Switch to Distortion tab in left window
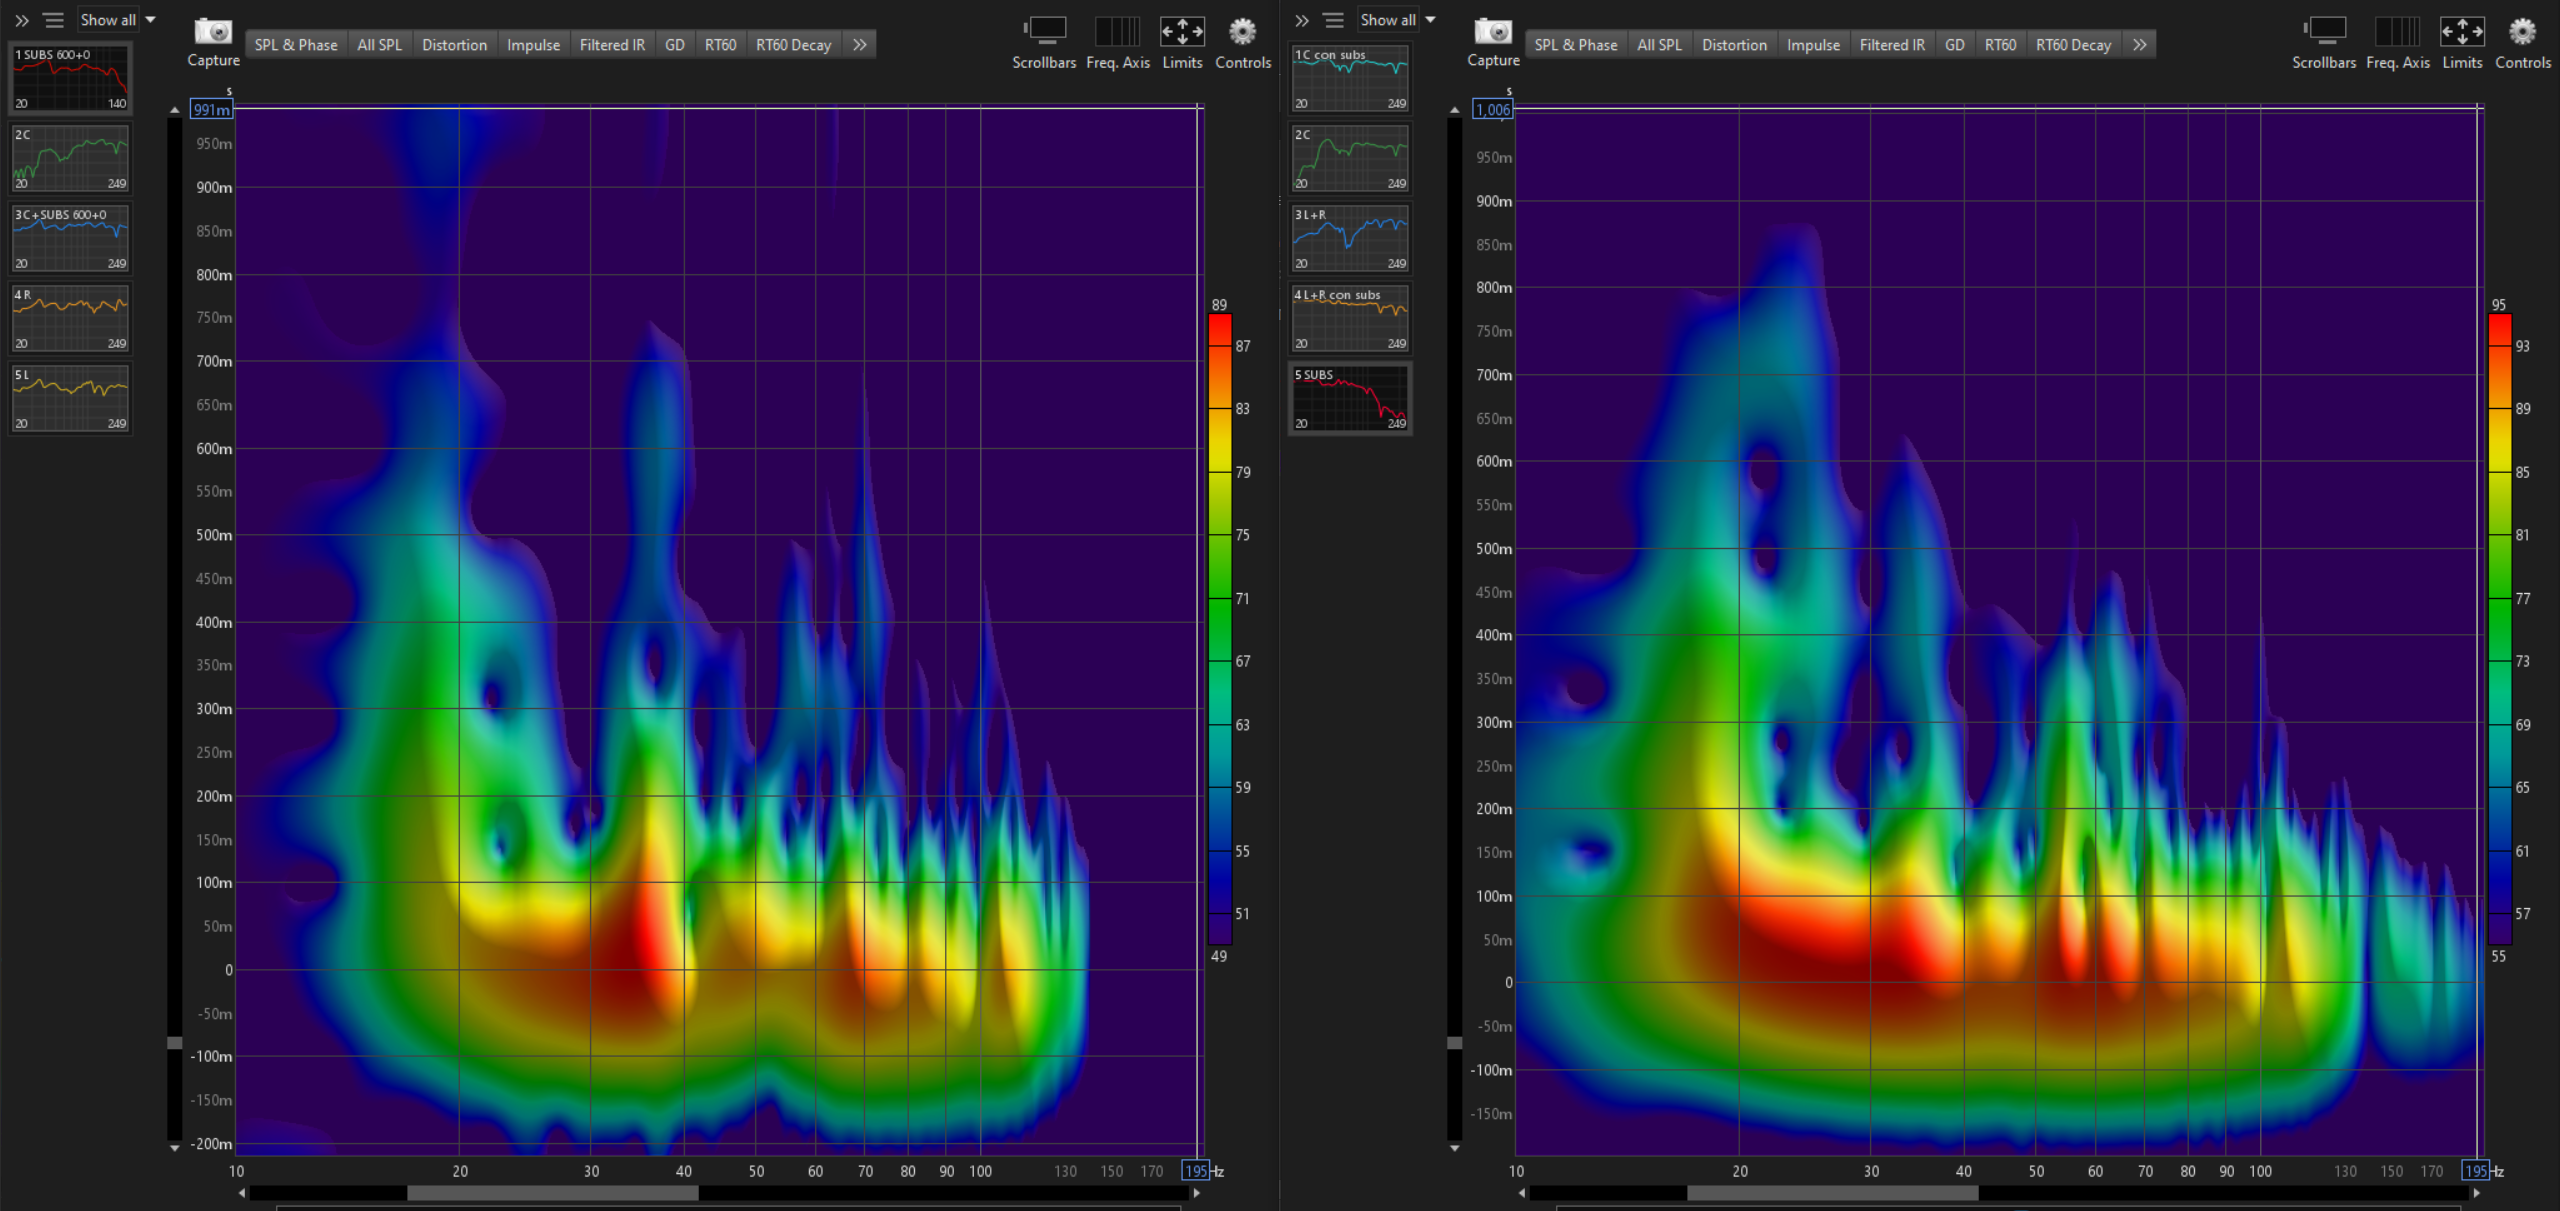2560x1211 pixels. point(454,45)
